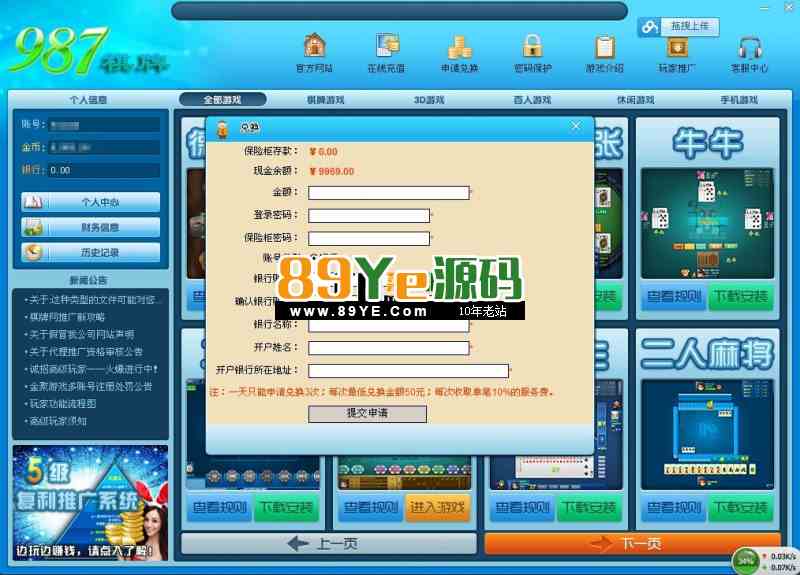
Task: Open the 财务信息 button
Action: [x=91, y=227]
